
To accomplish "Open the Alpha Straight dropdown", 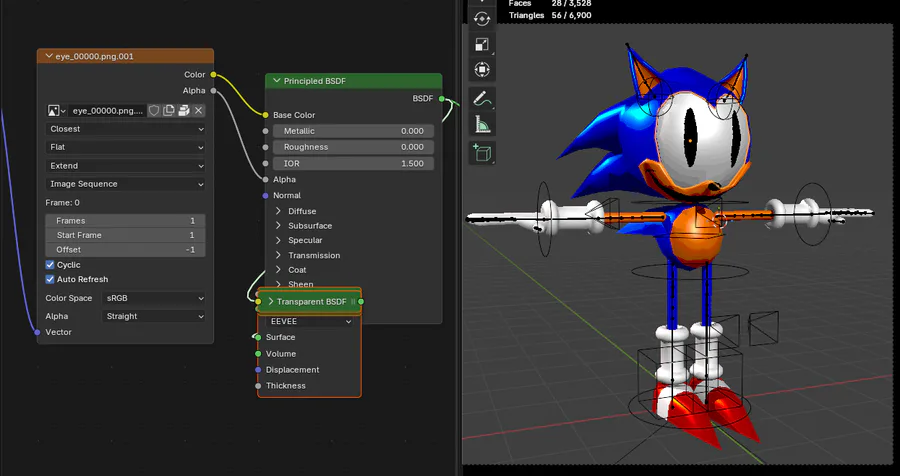I will click(154, 316).
